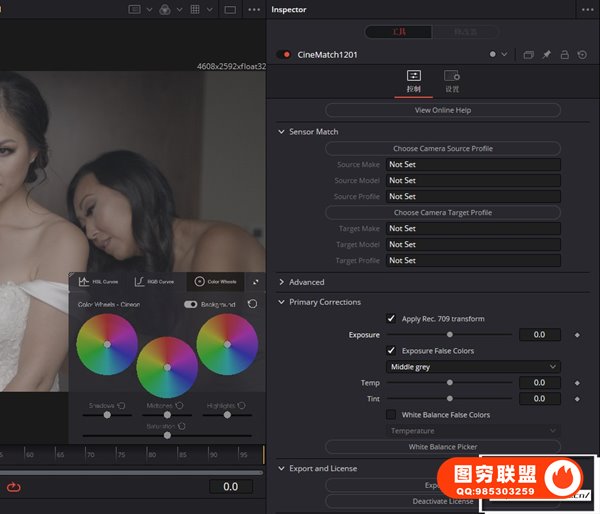The image size is (600, 514).
Task: Click the Exposure slider handle
Action: click(x=450, y=335)
